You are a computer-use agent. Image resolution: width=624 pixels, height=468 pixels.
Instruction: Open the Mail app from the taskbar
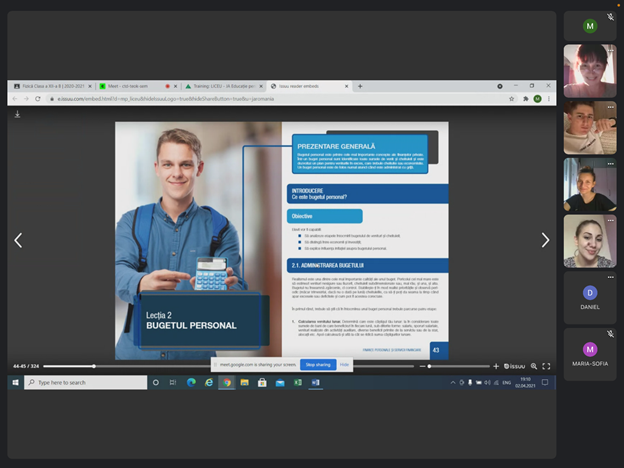coord(280,382)
